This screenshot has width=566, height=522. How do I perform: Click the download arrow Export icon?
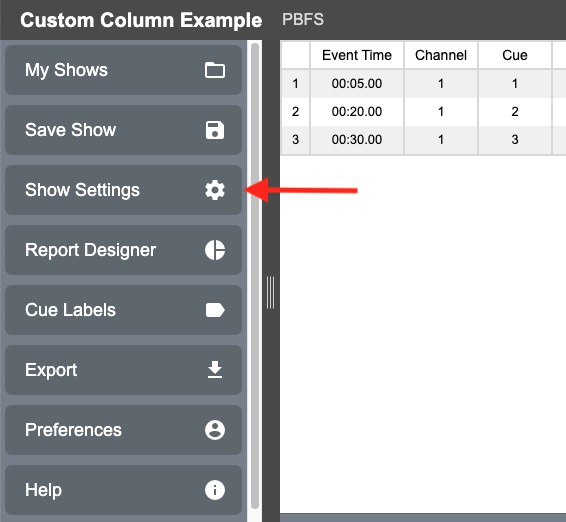pyautogui.click(x=215, y=370)
